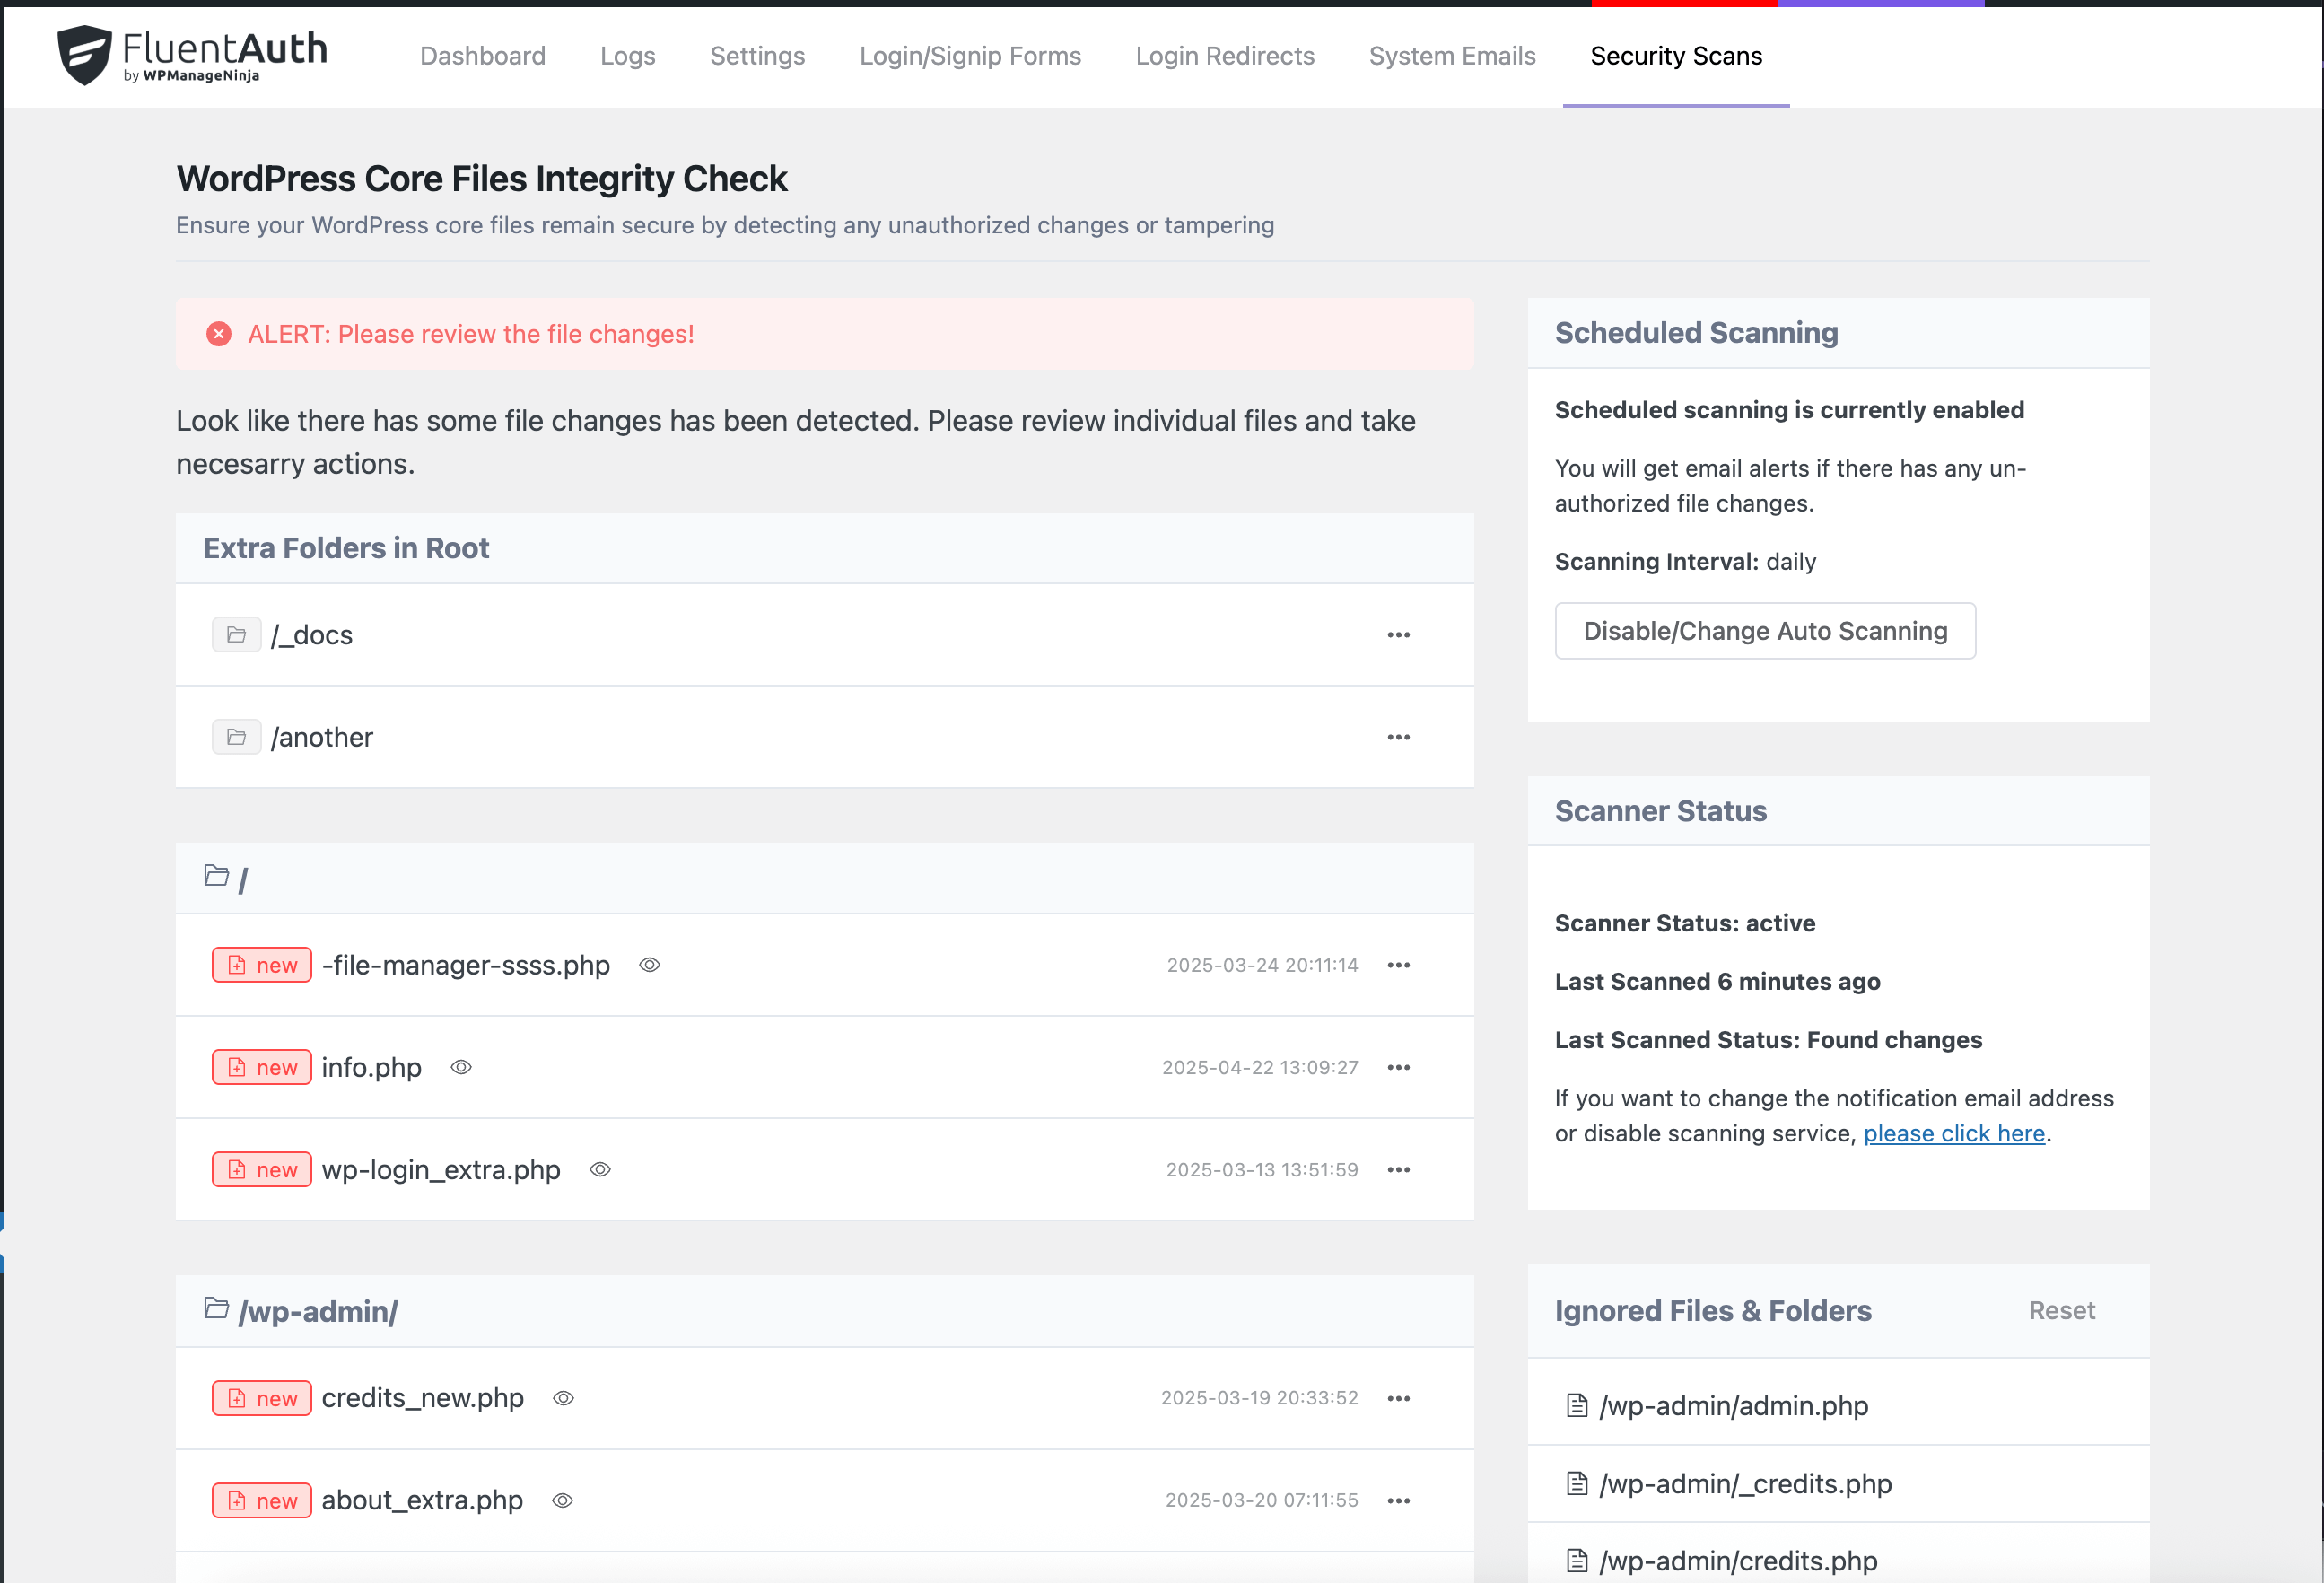
Task: Click the /another folder name
Action: pos(322,737)
